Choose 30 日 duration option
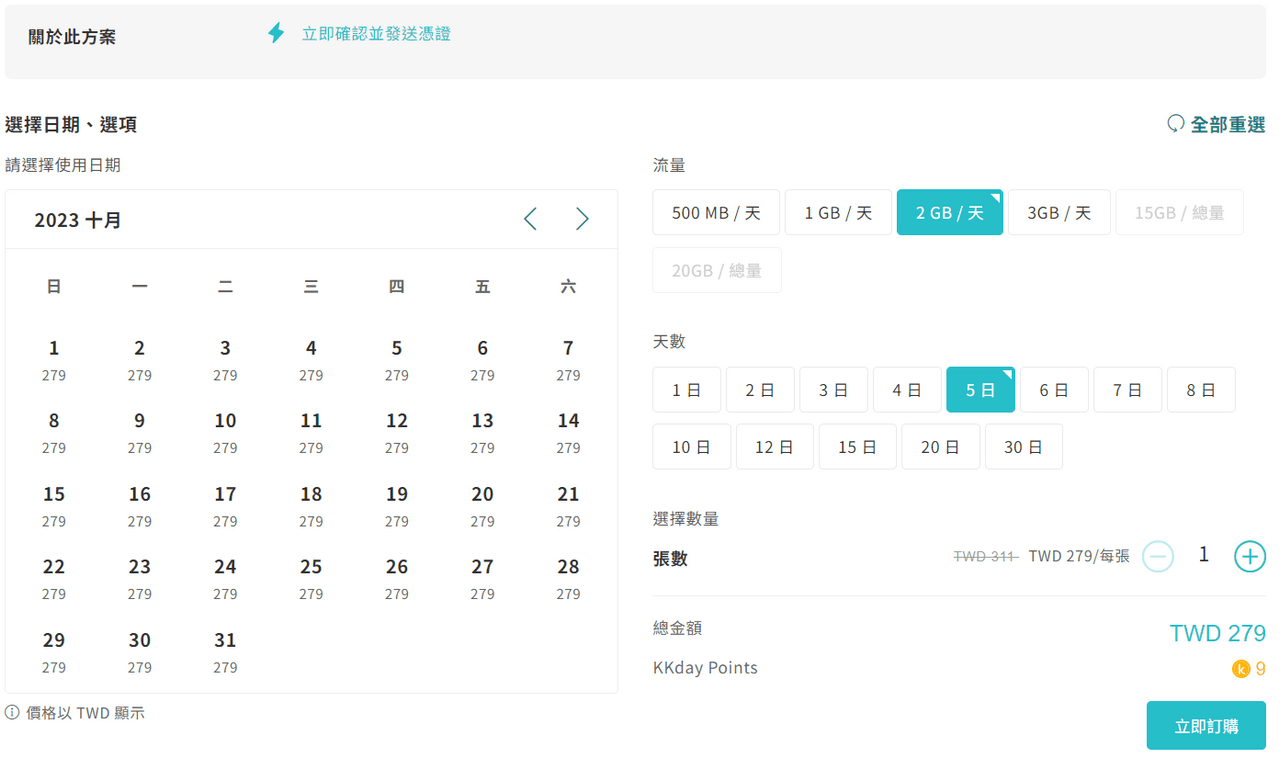1280x758 pixels. click(1023, 447)
